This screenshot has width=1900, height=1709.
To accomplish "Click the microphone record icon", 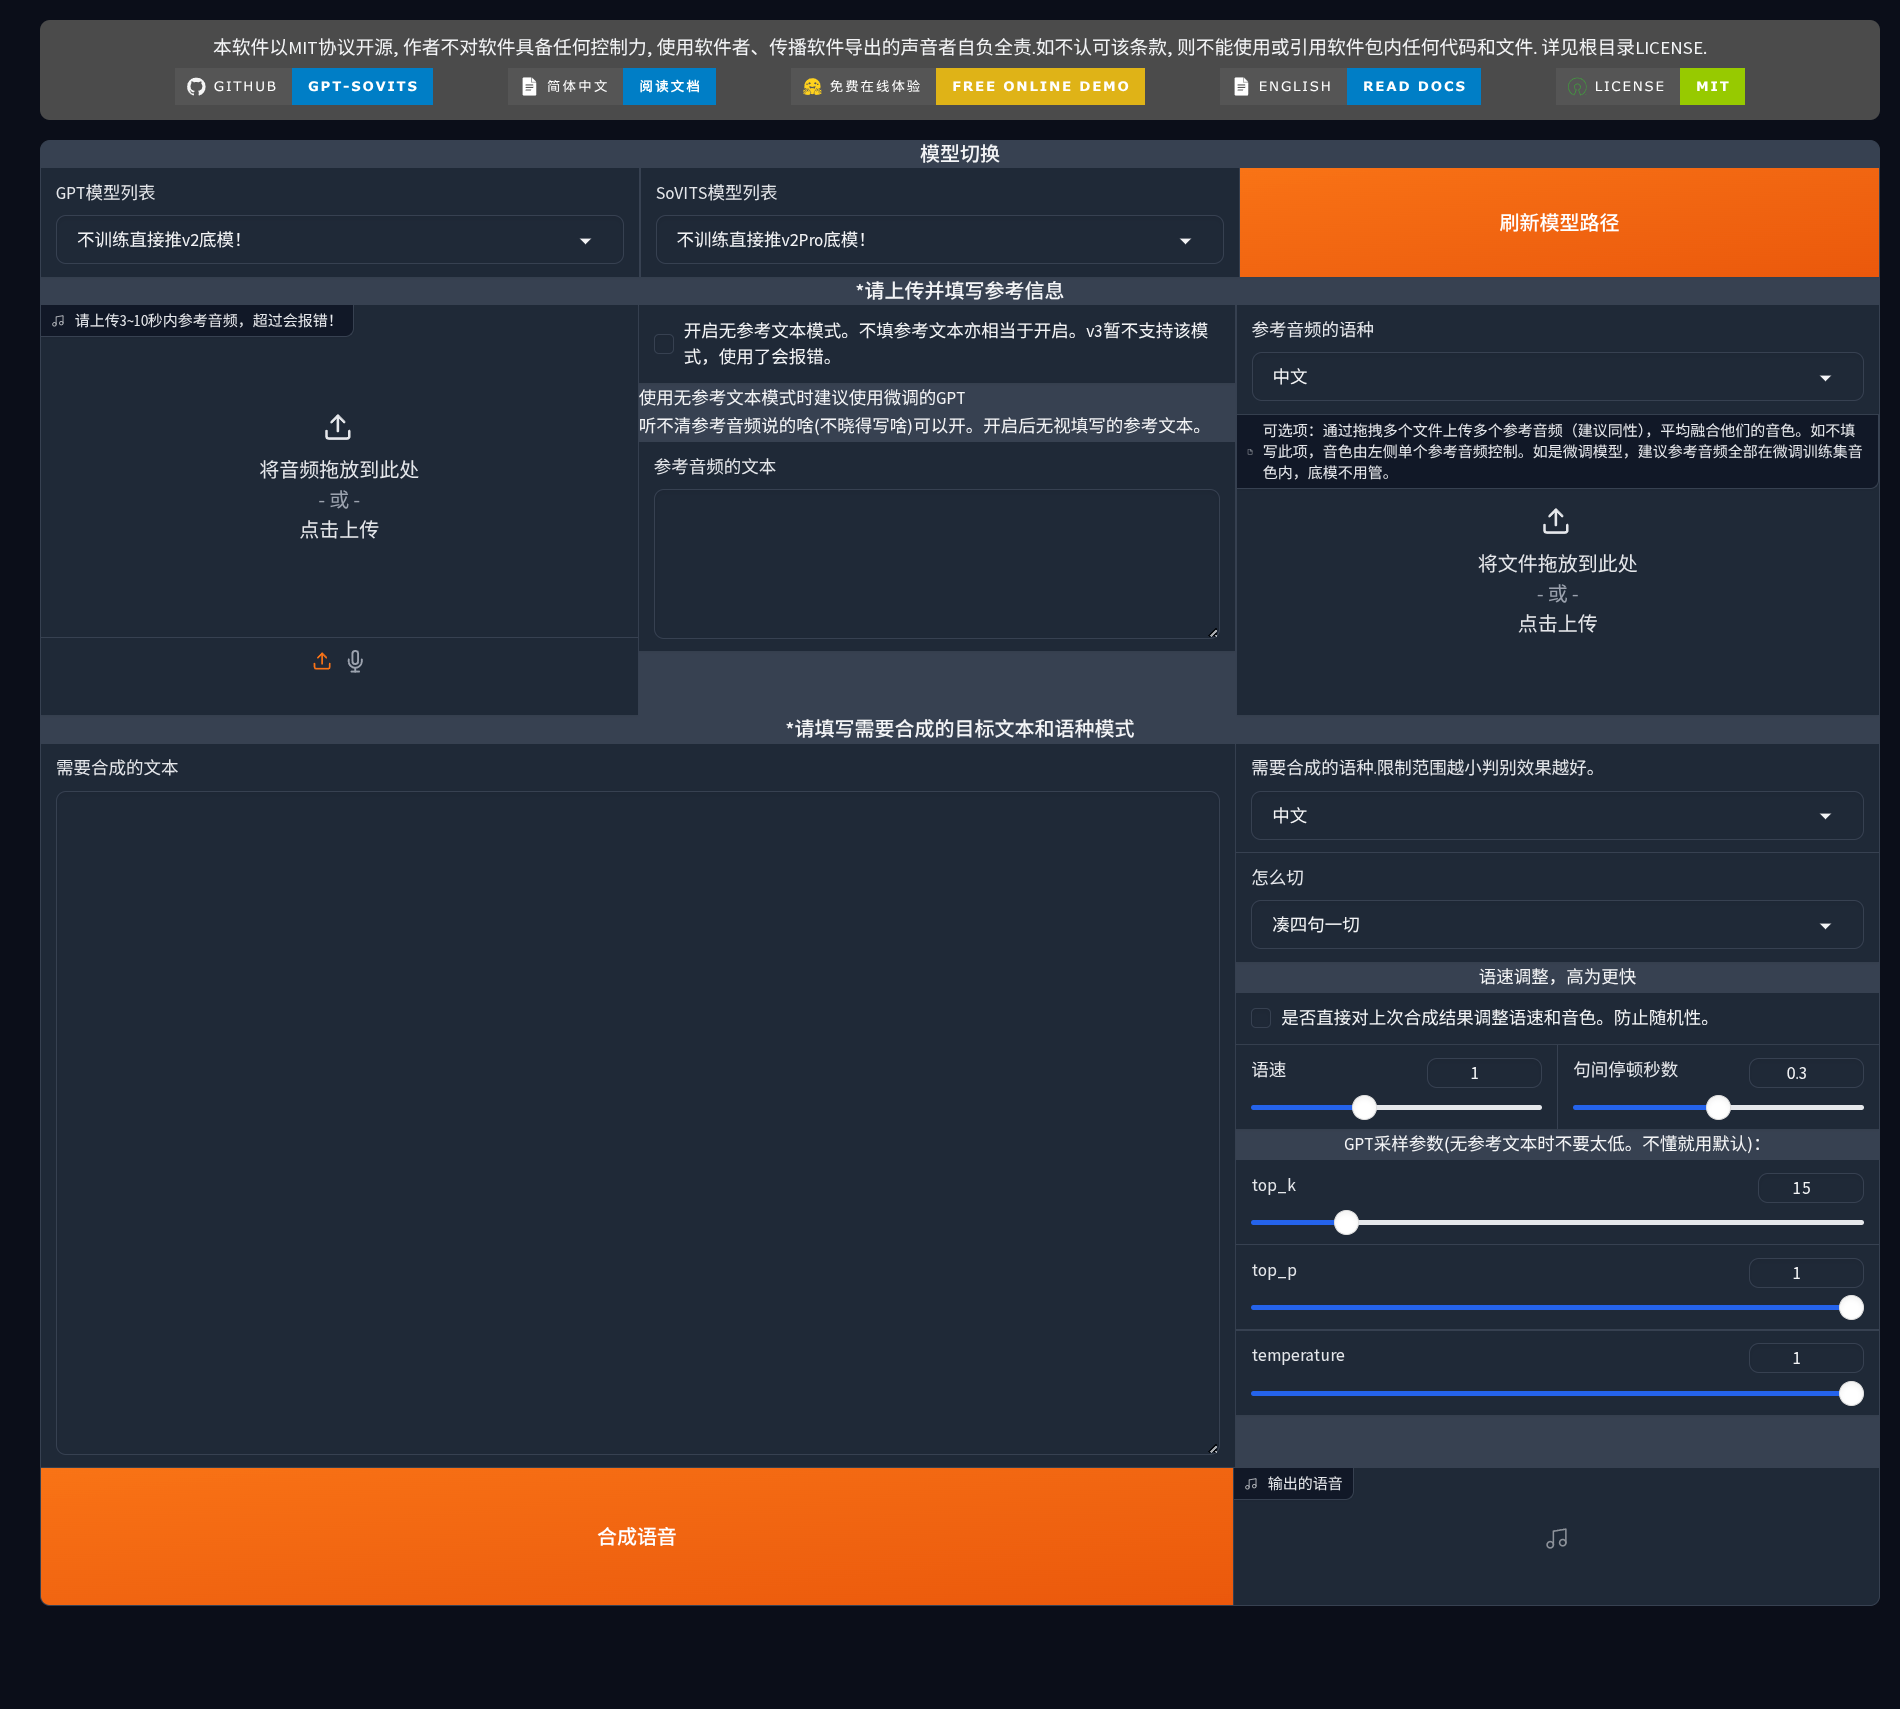I will coord(355,661).
